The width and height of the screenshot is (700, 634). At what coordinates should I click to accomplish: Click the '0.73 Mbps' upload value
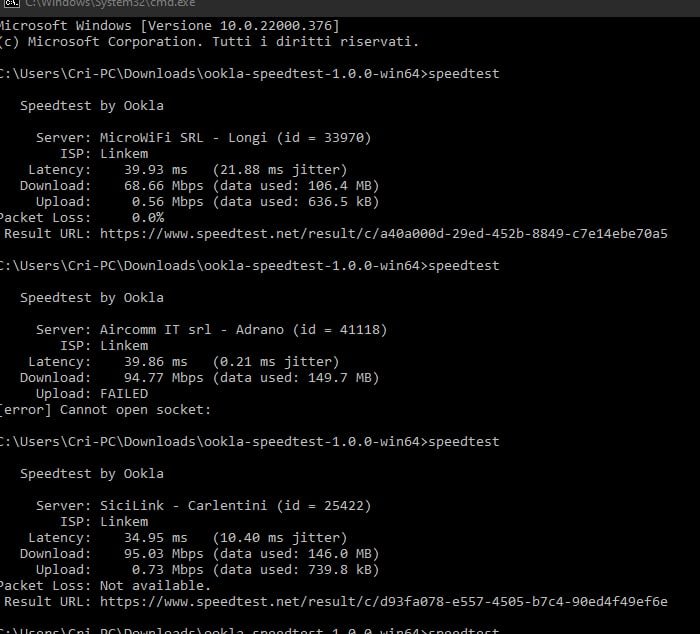click(x=167, y=570)
